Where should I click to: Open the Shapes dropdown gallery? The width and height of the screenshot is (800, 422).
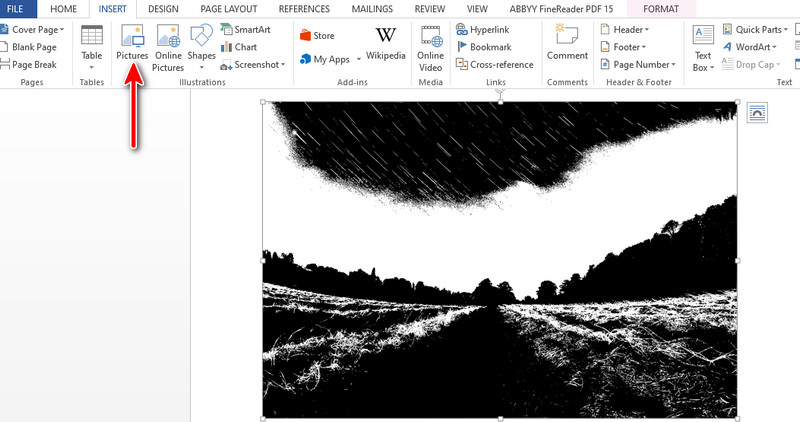point(202,46)
